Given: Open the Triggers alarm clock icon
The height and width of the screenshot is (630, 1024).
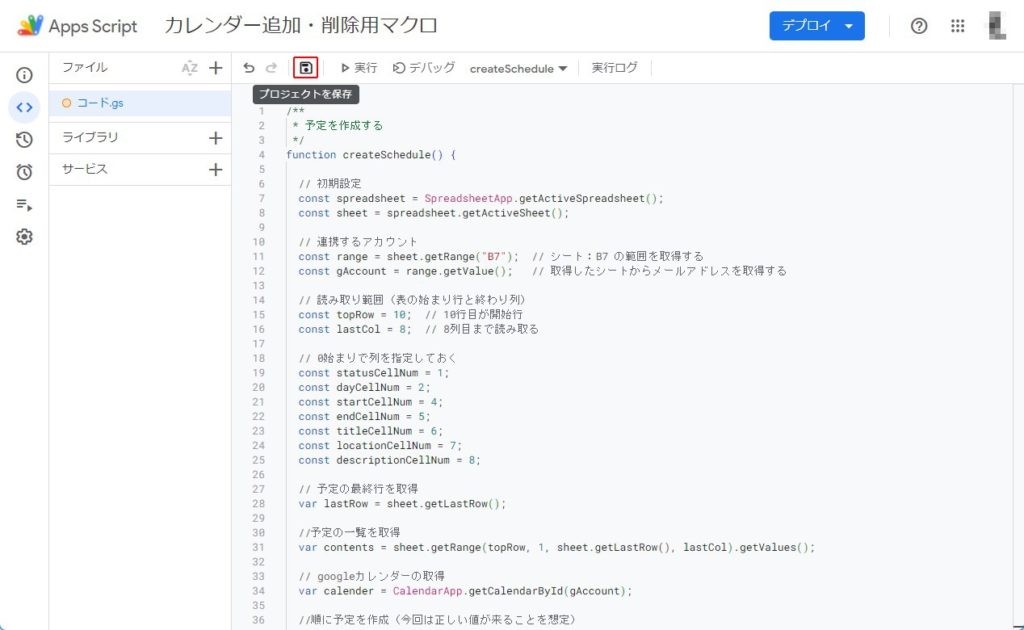Looking at the screenshot, I should click(24, 172).
